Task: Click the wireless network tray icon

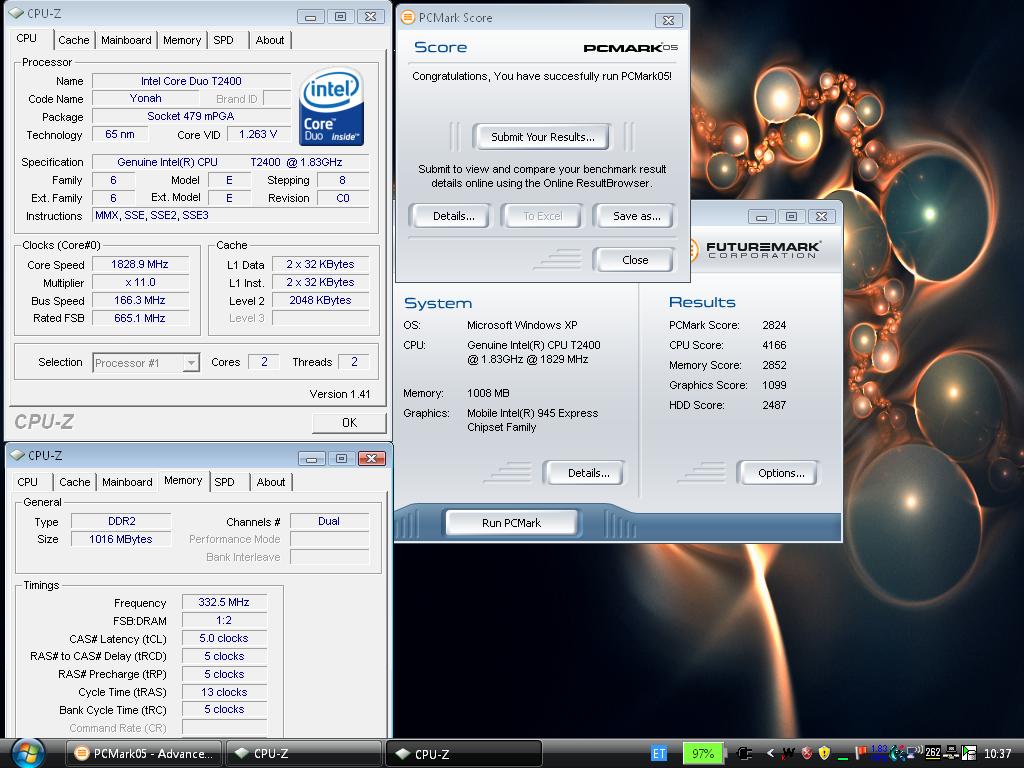Action: coord(914,752)
